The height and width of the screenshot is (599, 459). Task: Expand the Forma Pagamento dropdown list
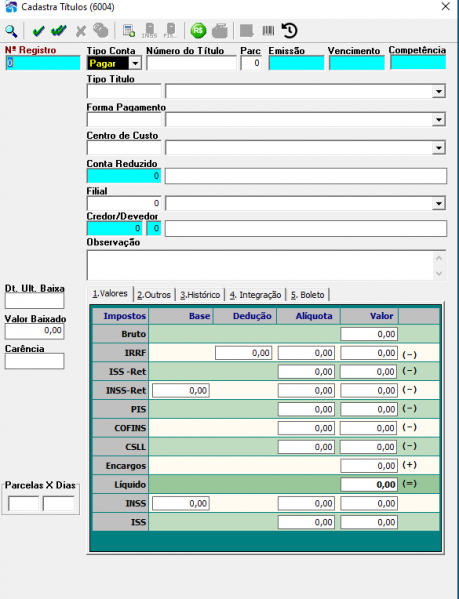pos(439,120)
